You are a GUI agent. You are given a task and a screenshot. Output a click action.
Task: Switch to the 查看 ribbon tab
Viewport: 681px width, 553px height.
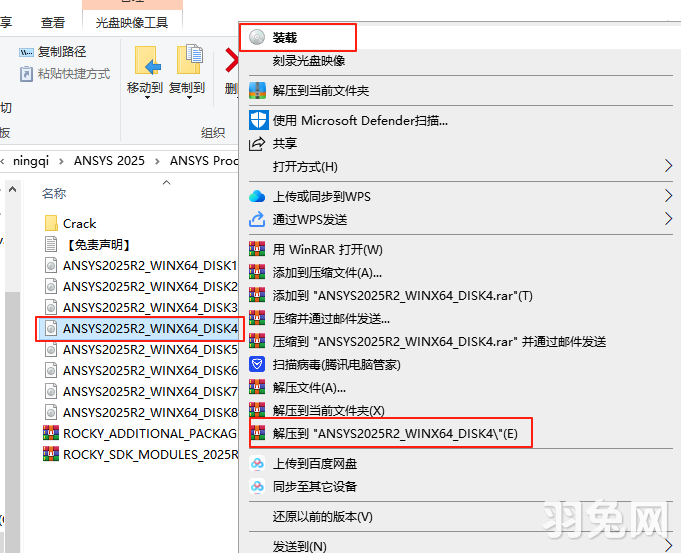(x=53, y=22)
